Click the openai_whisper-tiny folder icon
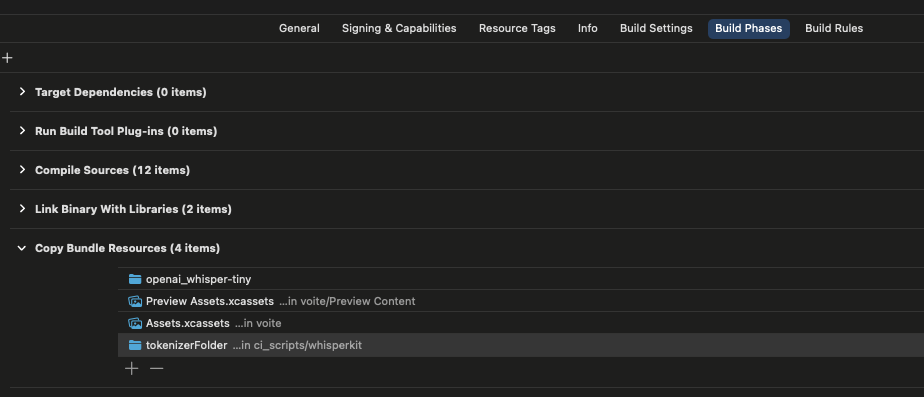924x397 pixels. tap(135, 279)
